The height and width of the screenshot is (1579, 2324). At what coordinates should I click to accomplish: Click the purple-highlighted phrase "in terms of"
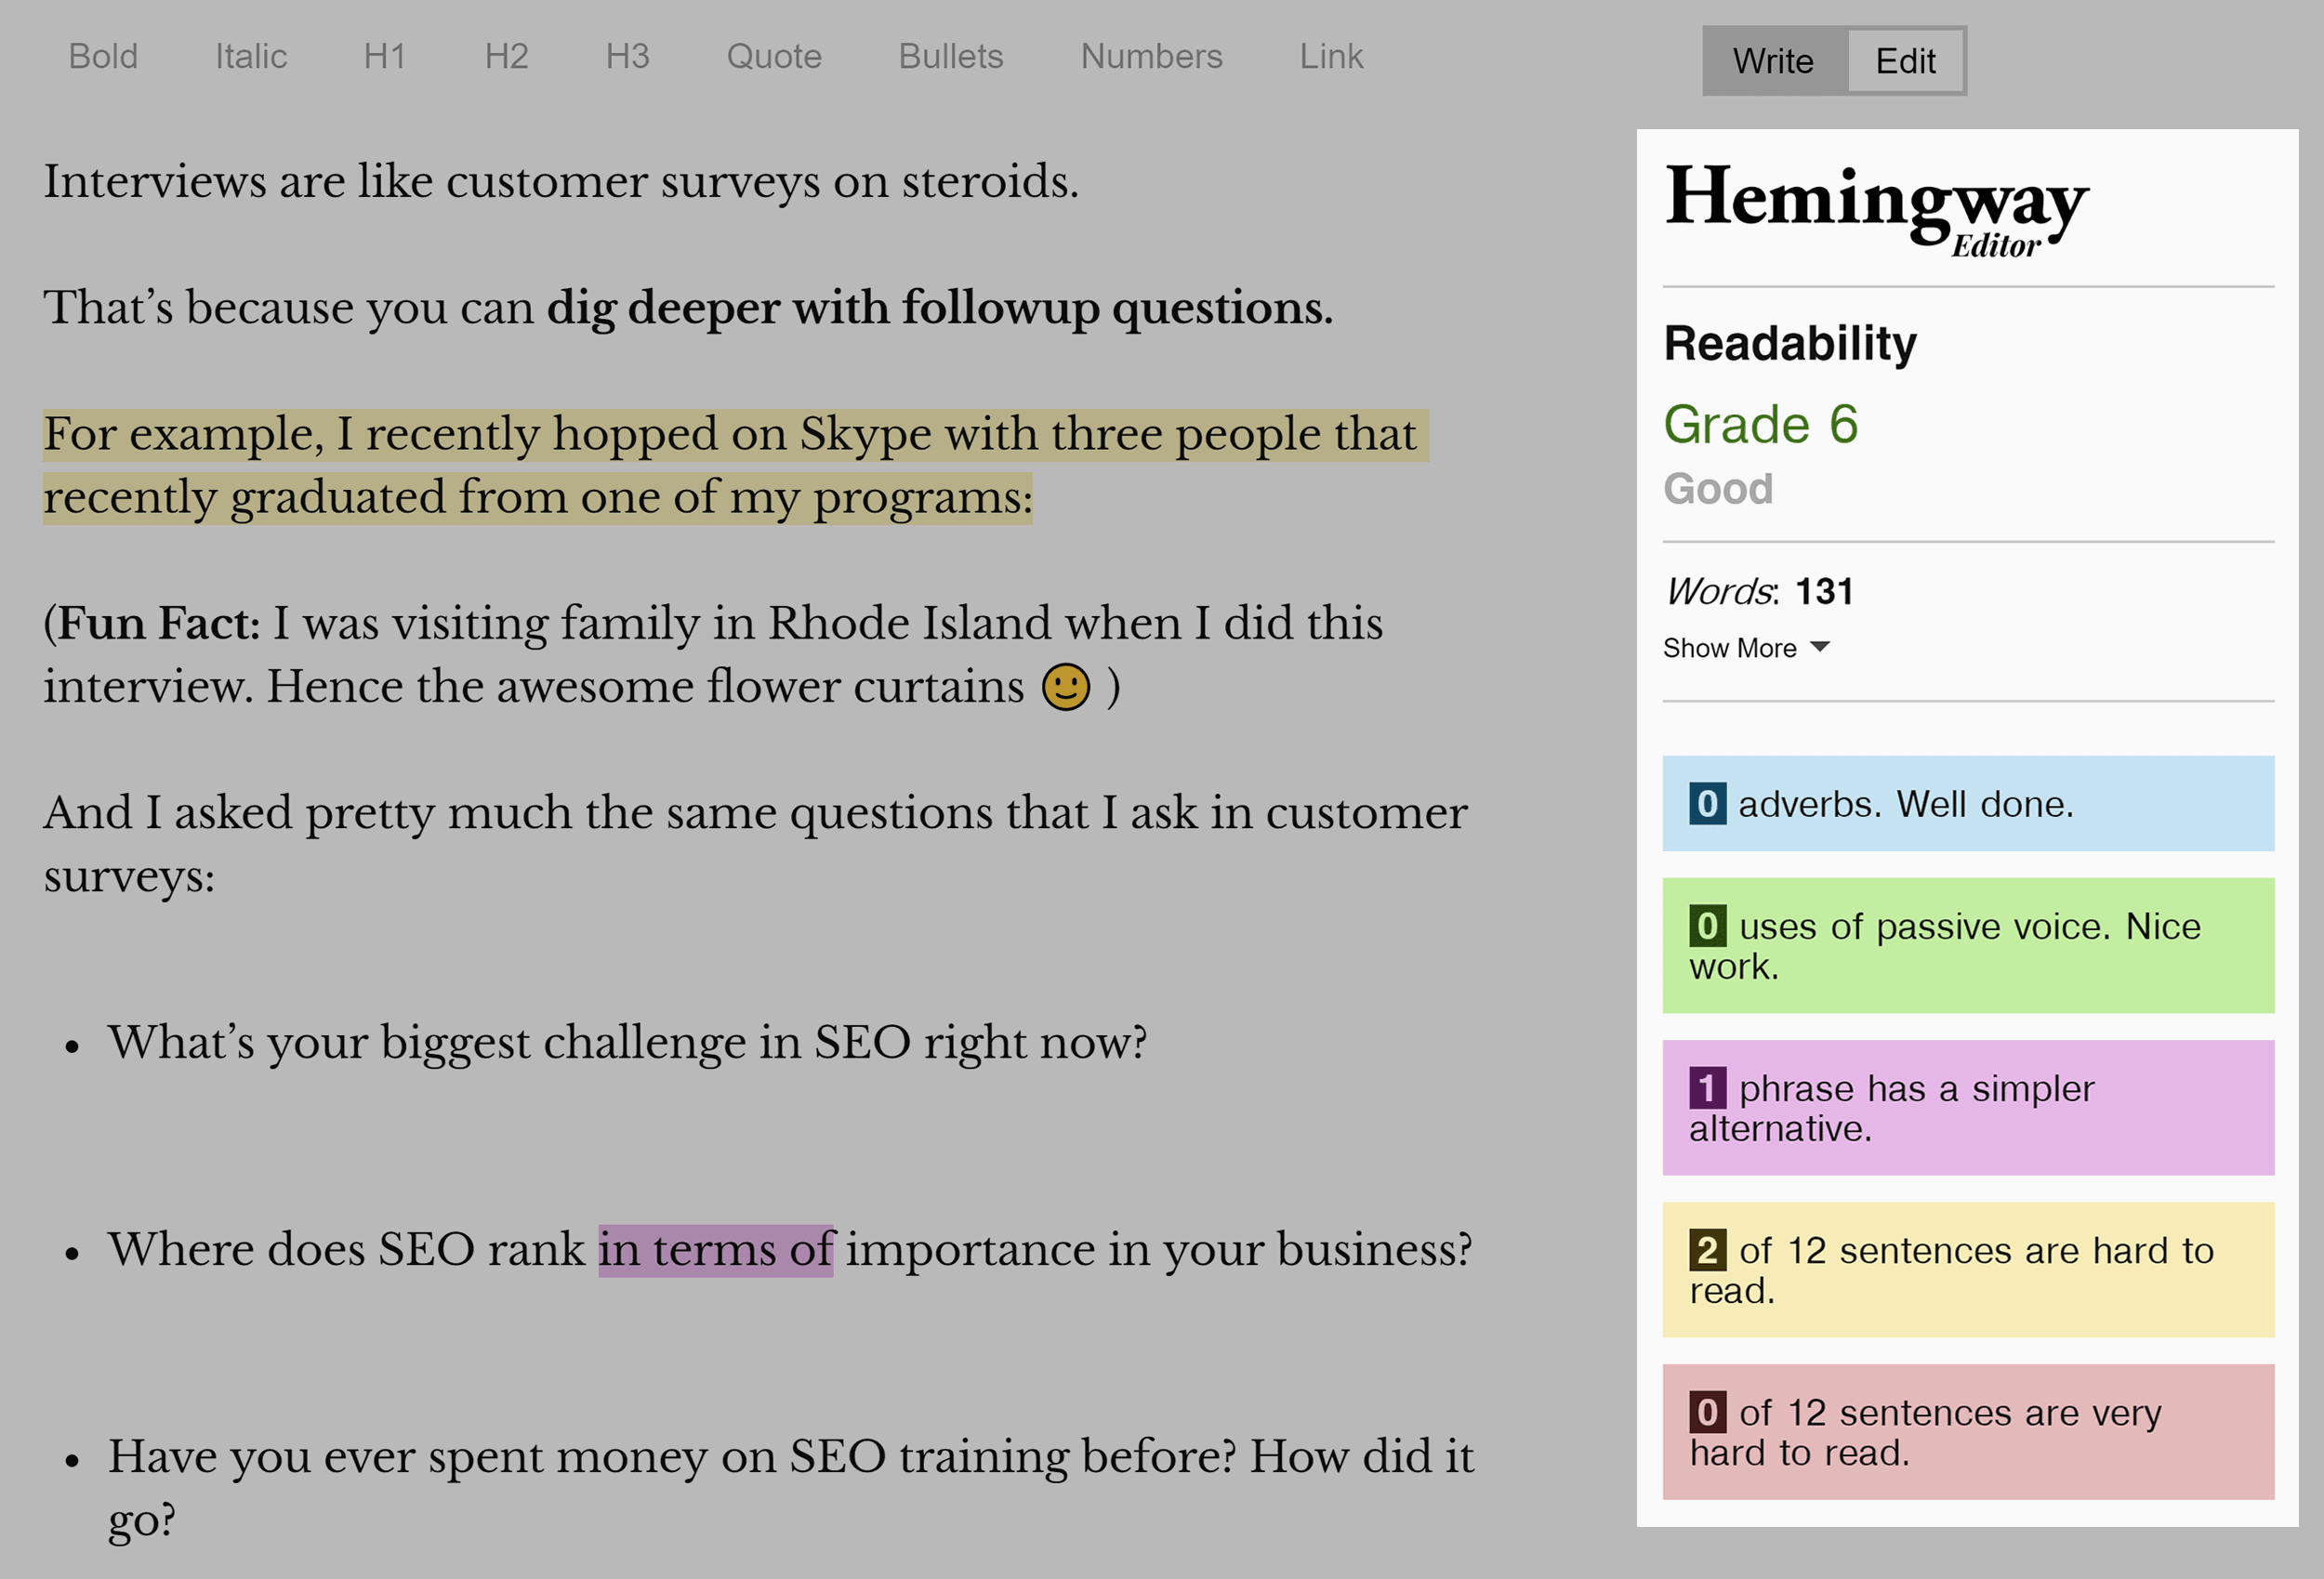(x=716, y=1250)
